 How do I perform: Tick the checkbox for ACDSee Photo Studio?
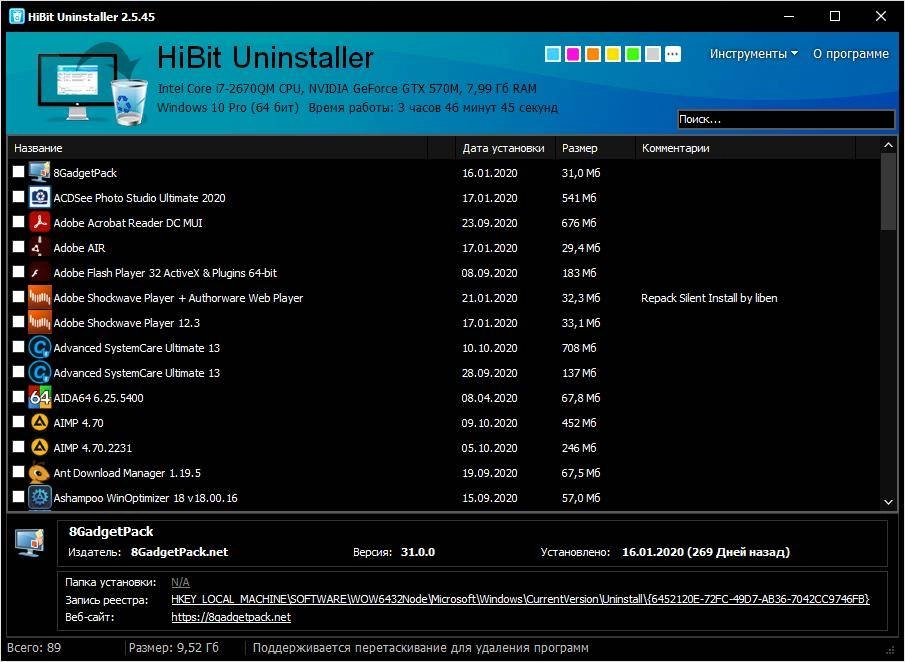pos(18,196)
